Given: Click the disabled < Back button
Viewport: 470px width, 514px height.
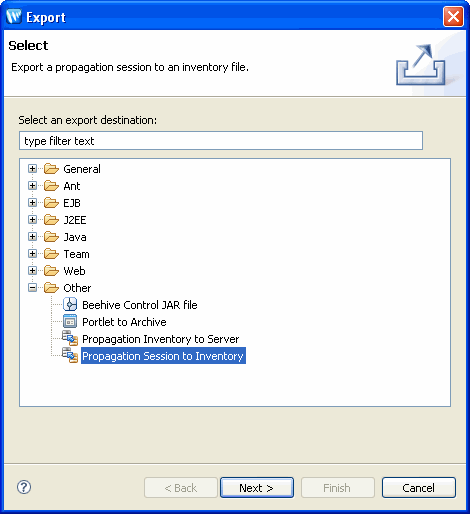Looking at the screenshot, I should tap(181, 488).
